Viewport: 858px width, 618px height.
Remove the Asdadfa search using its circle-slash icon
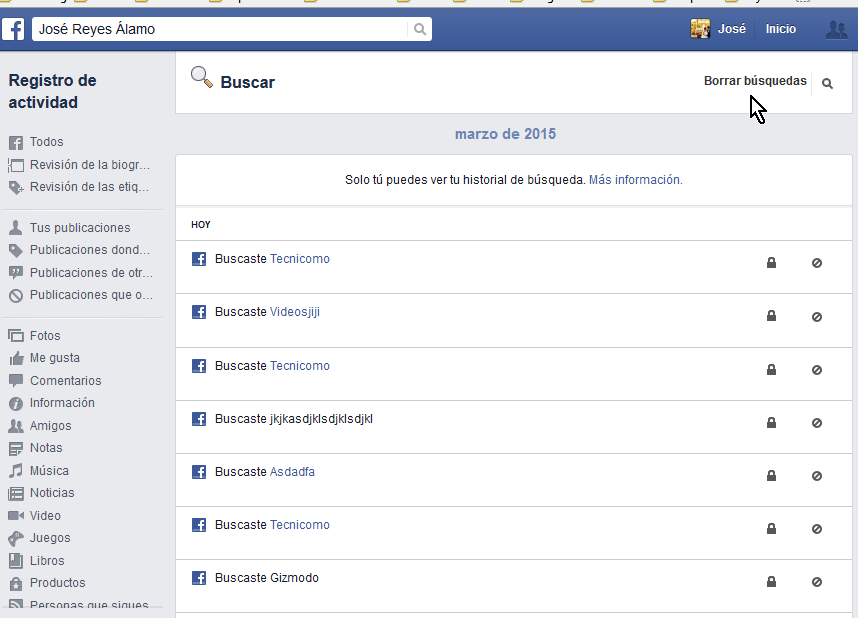point(816,476)
